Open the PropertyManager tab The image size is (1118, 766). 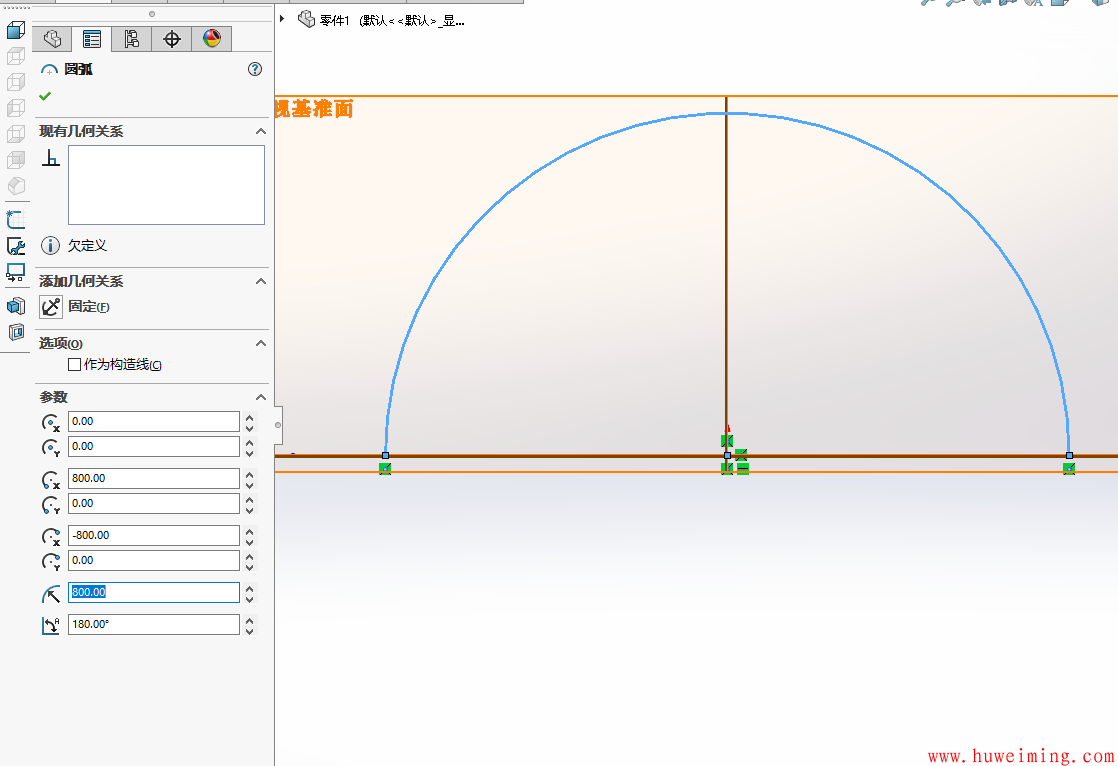92,39
